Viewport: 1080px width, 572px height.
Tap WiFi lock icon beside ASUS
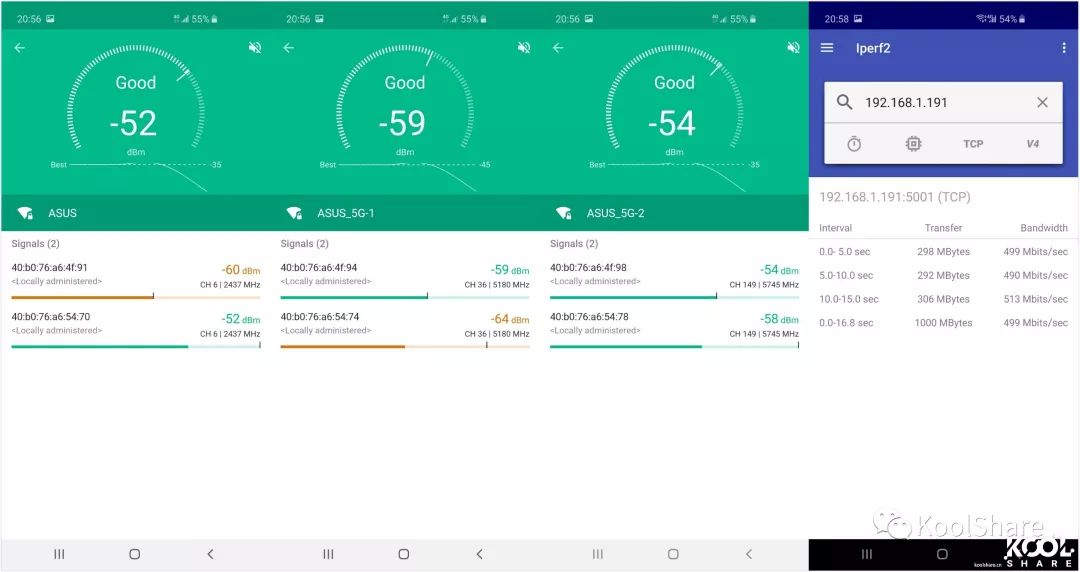point(25,213)
